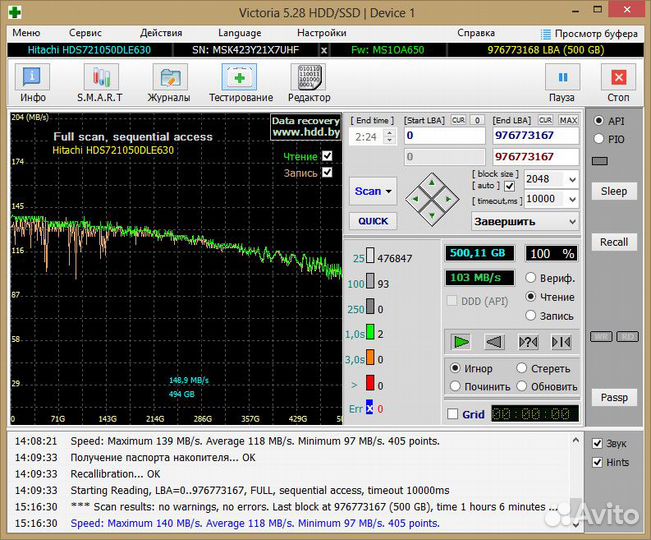Click the Sleep button
Viewport: 651px width, 540px height.
613,191
